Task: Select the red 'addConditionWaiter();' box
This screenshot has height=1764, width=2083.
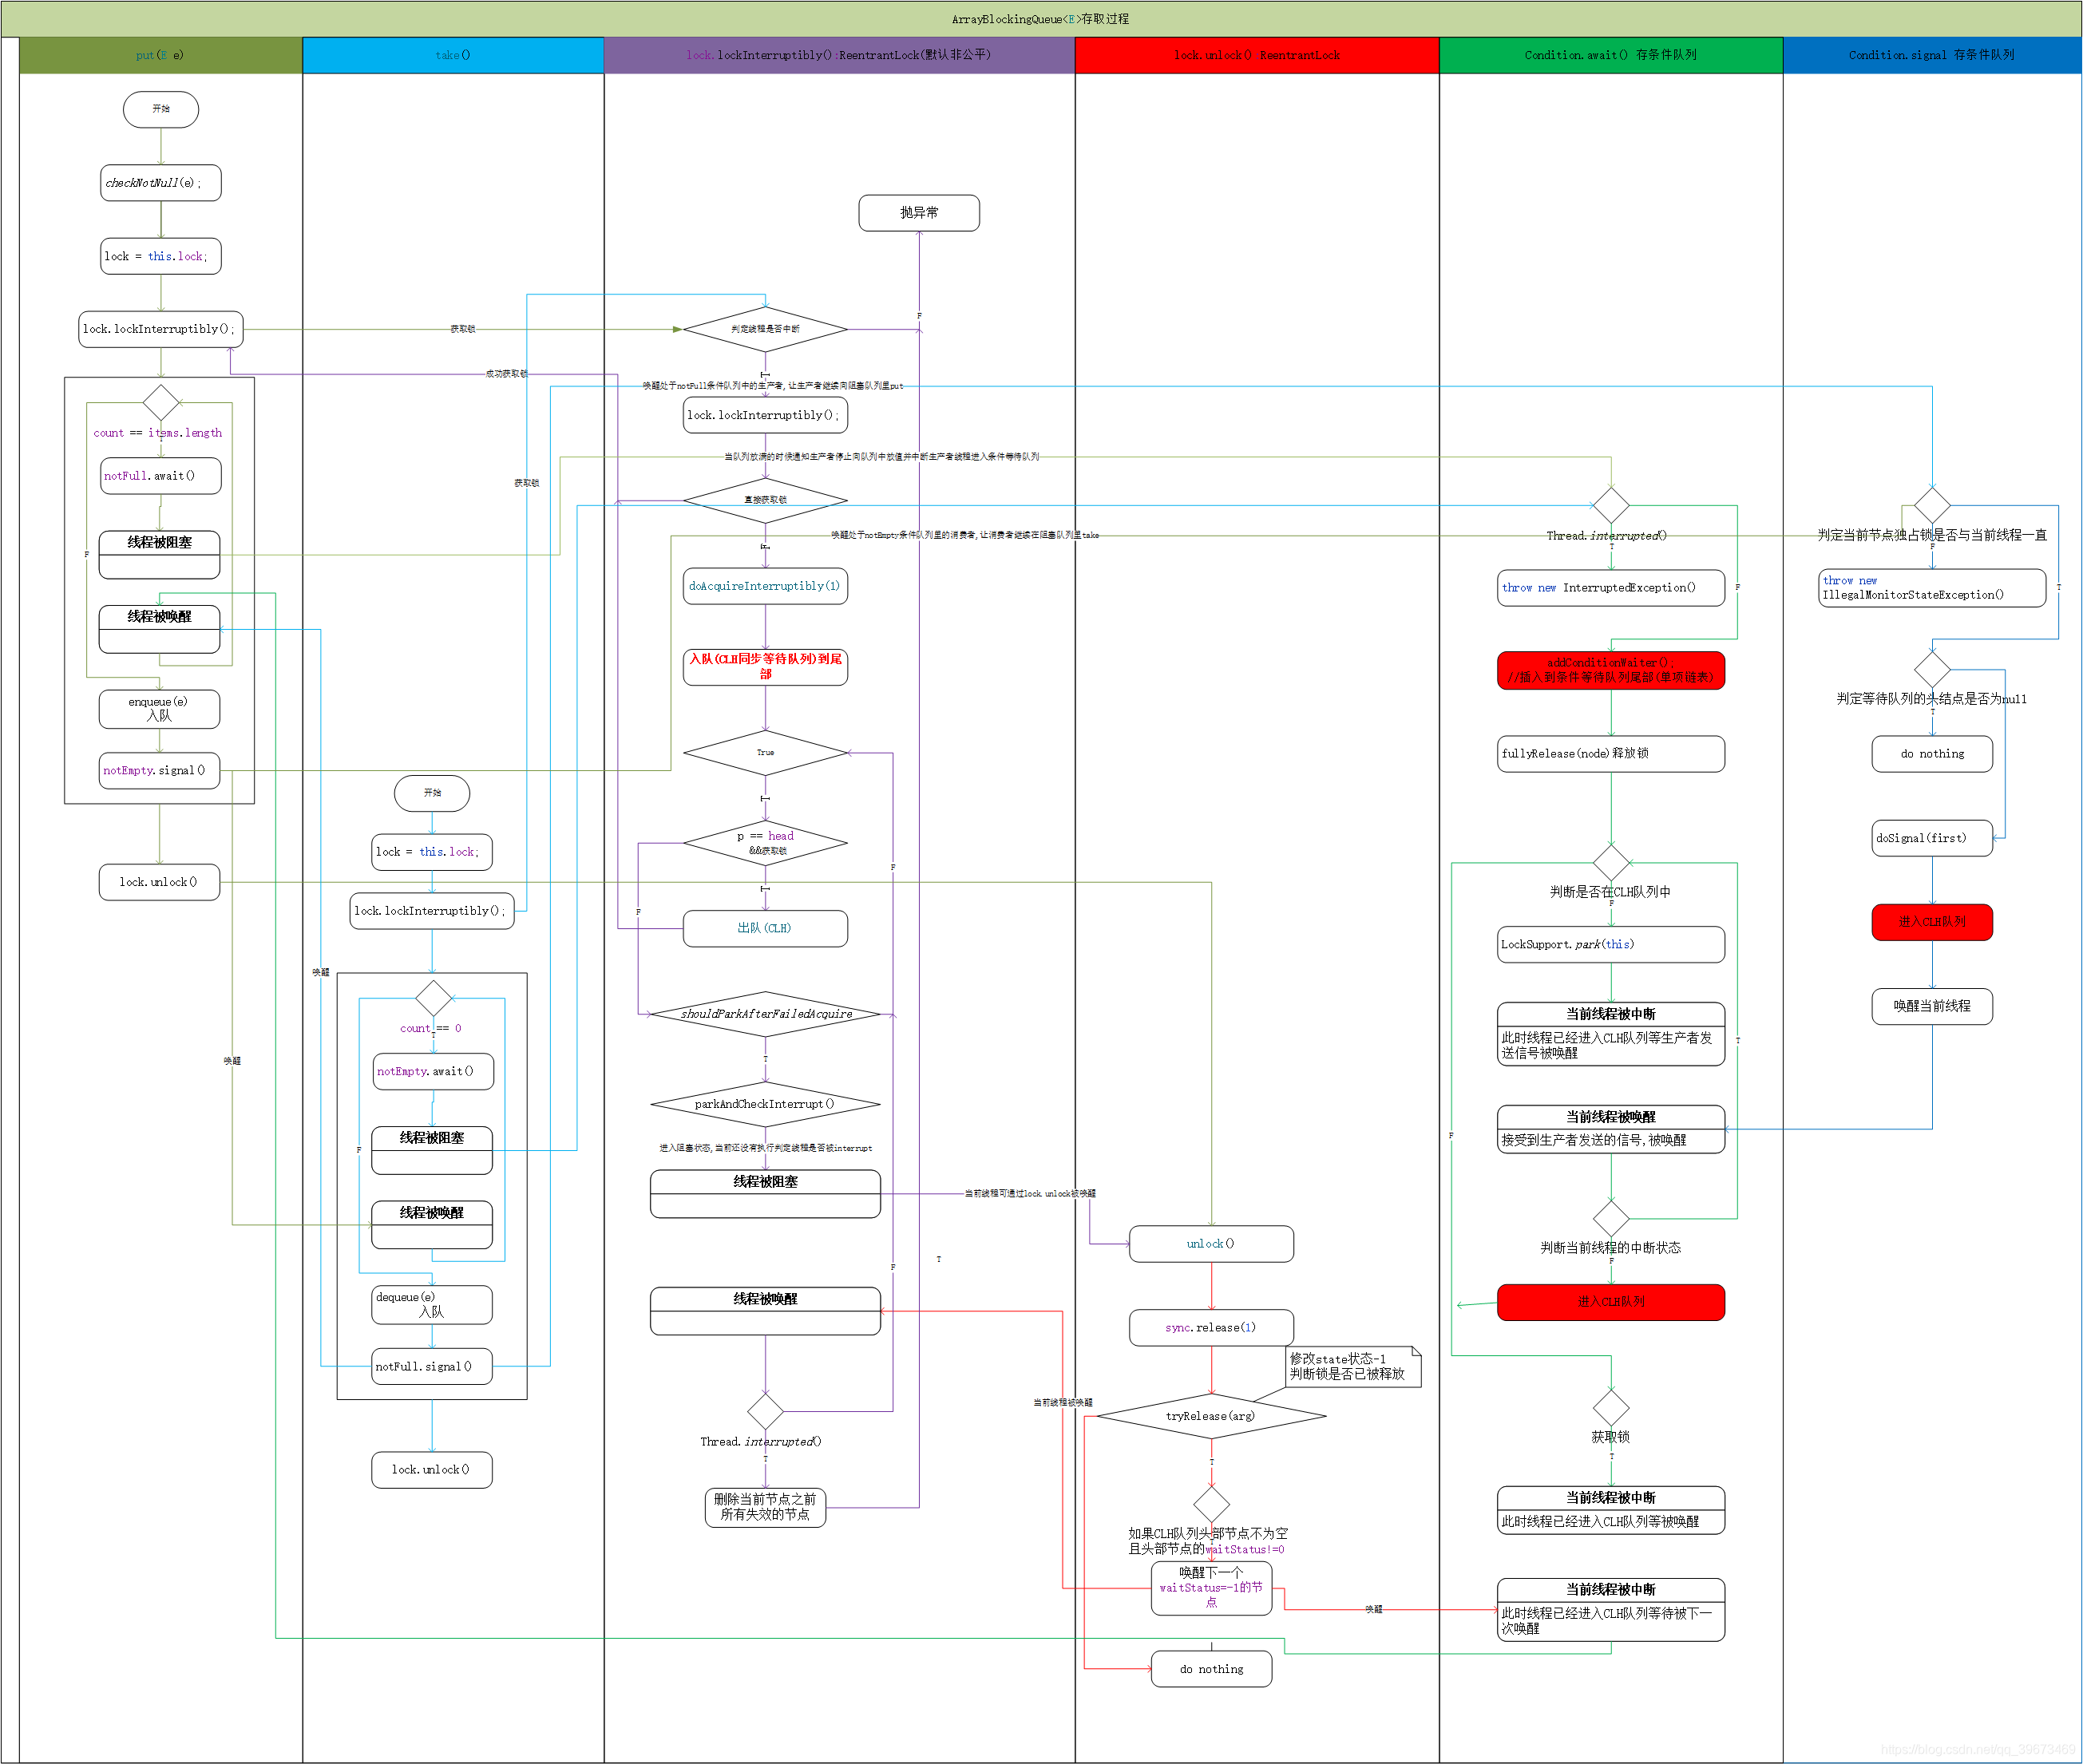Action: 1611,670
